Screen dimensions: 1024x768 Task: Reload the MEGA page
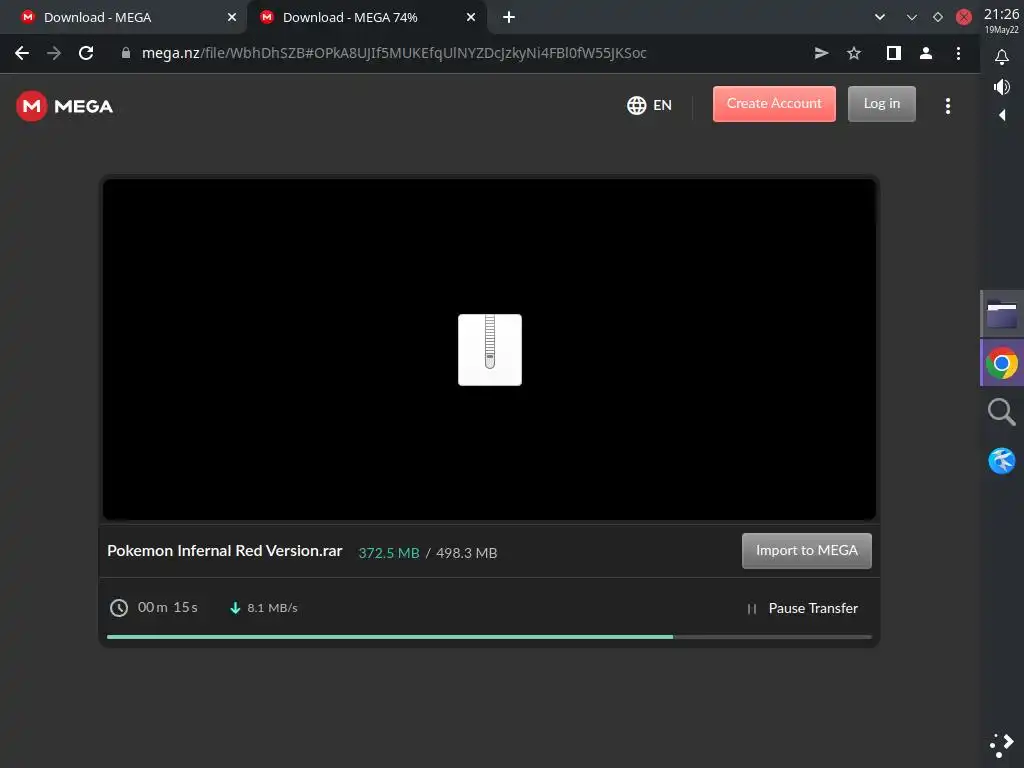coord(86,53)
